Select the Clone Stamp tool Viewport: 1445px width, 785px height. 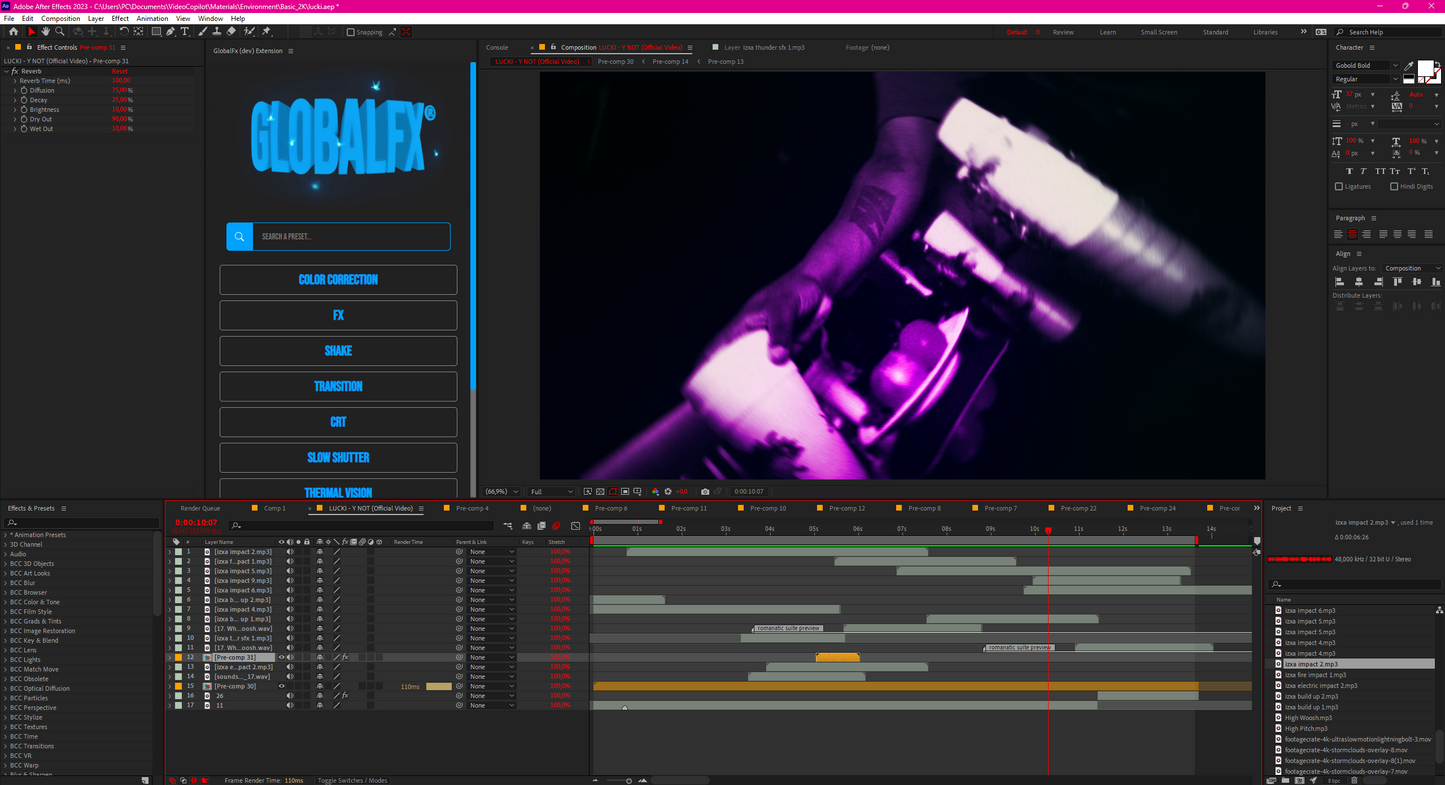click(217, 32)
